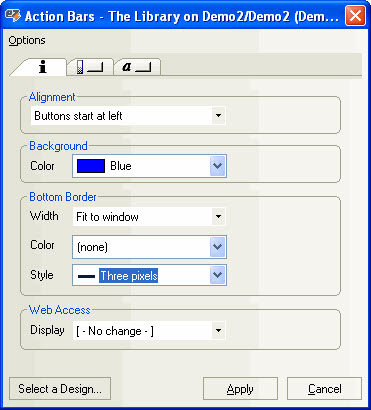Click the Buttons start at left field

tap(128, 116)
